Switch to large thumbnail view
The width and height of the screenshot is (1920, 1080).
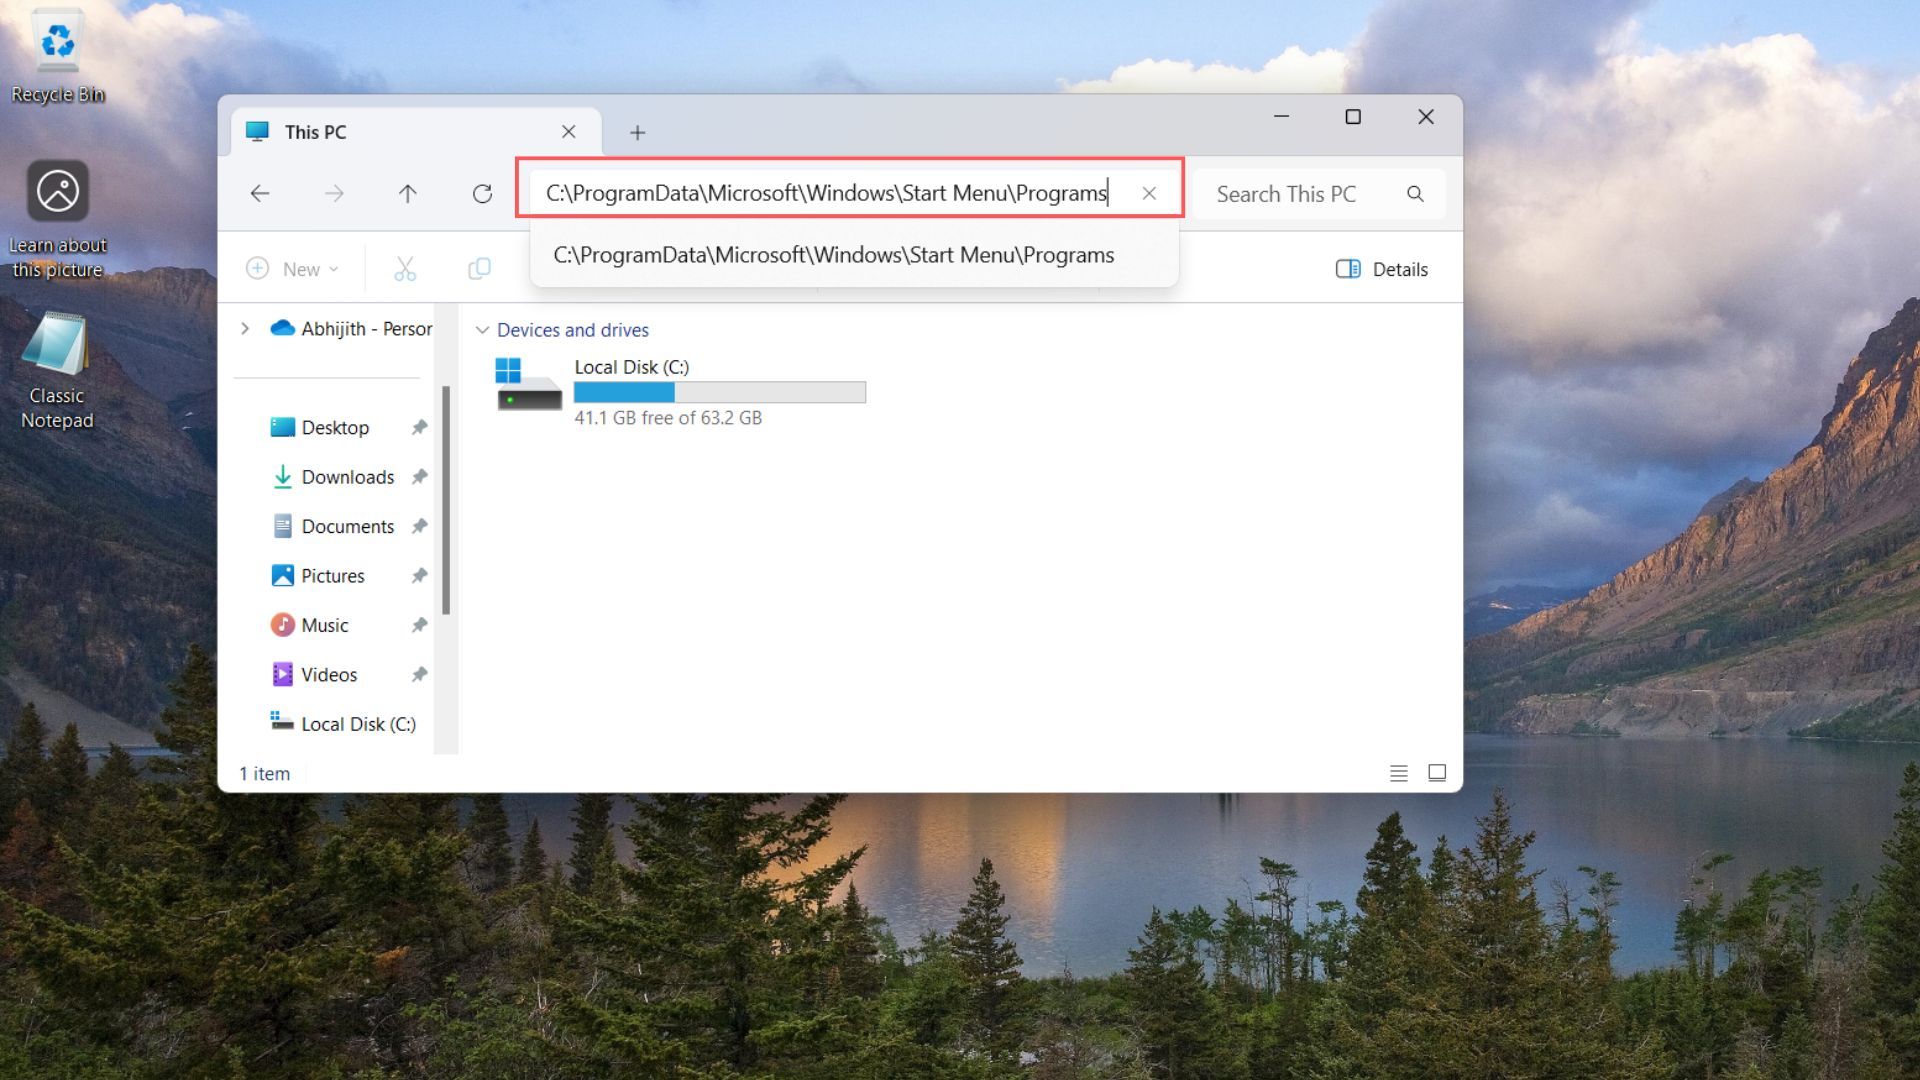tap(1437, 772)
